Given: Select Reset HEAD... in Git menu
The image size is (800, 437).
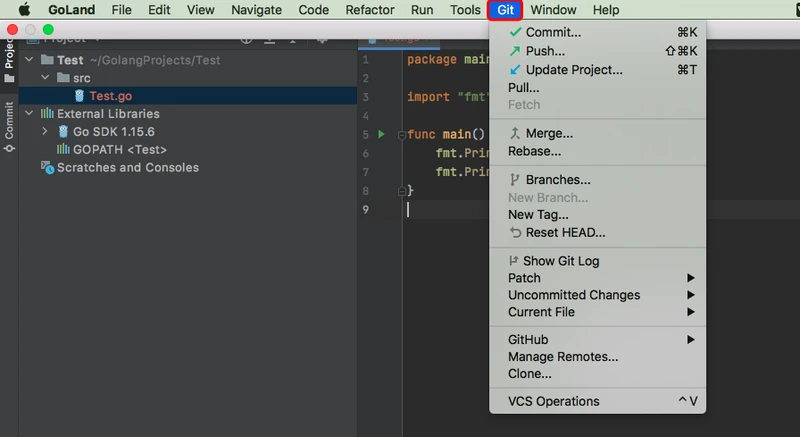Looking at the screenshot, I should [x=597, y=233].
